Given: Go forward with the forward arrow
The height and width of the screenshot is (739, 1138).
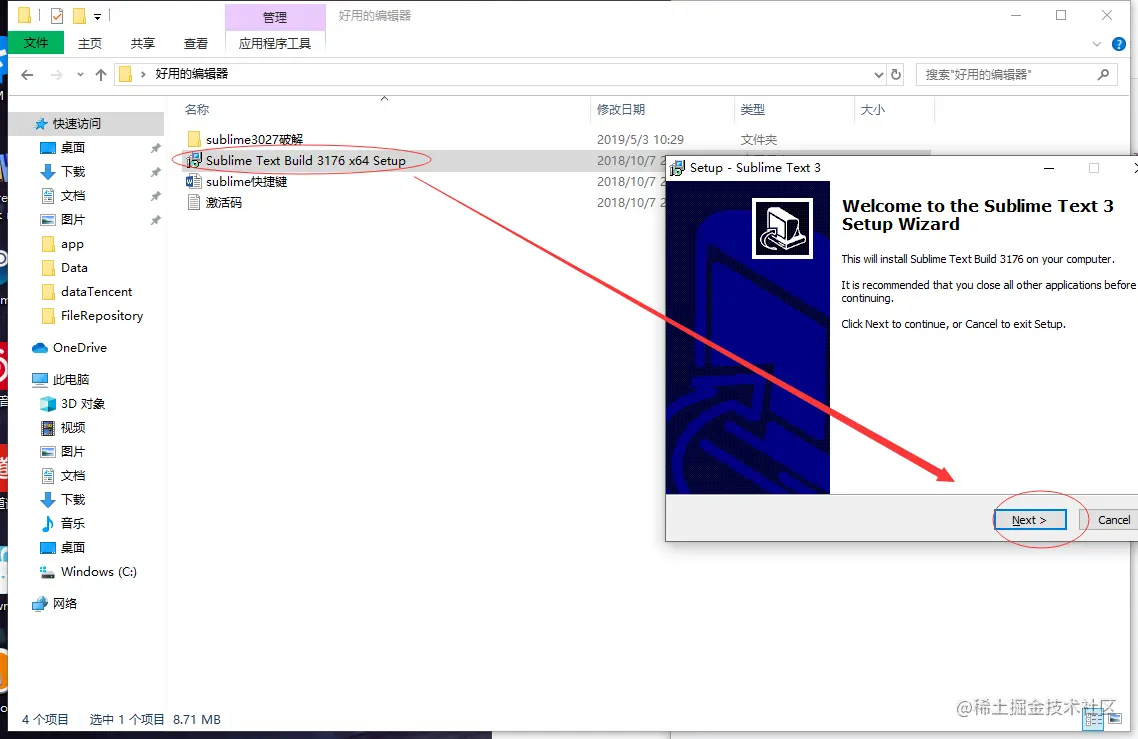Looking at the screenshot, I should (57, 74).
